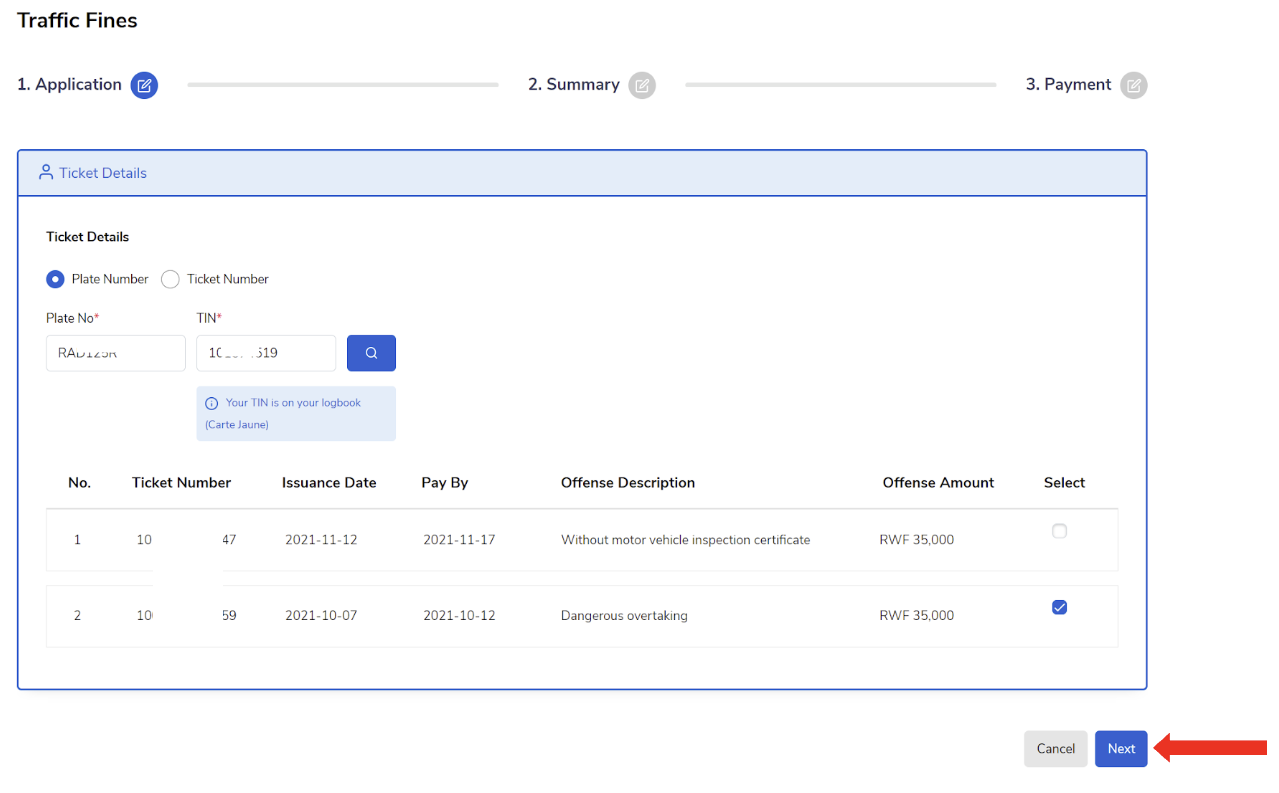Viewport: 1279px width, 793px height.
Task: Click the pay by date 2021-10-12
Action: point(459,616)
